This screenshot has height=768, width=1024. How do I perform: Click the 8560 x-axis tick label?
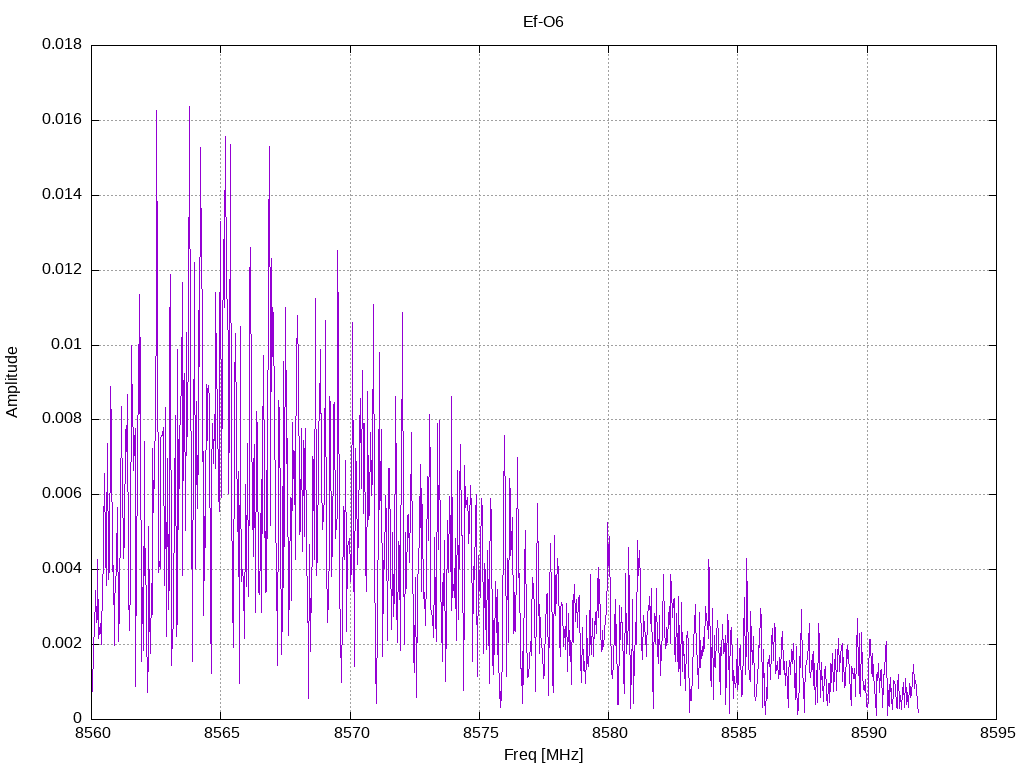click(92, 733)
